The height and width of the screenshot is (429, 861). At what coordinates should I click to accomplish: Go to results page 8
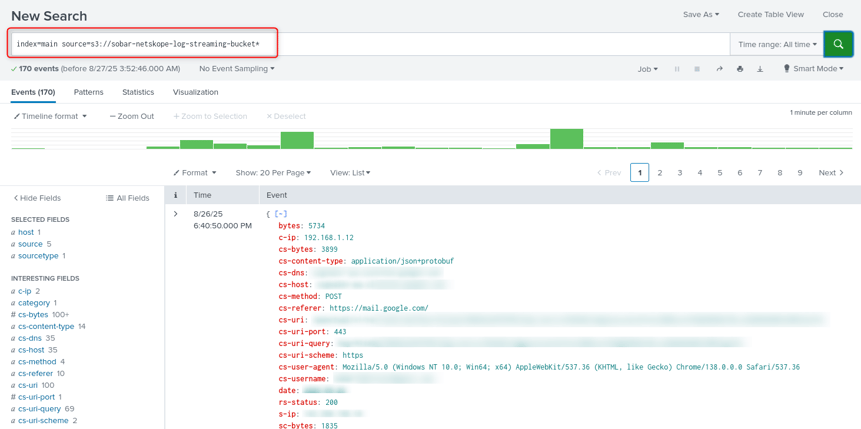(x=780, y=172)
